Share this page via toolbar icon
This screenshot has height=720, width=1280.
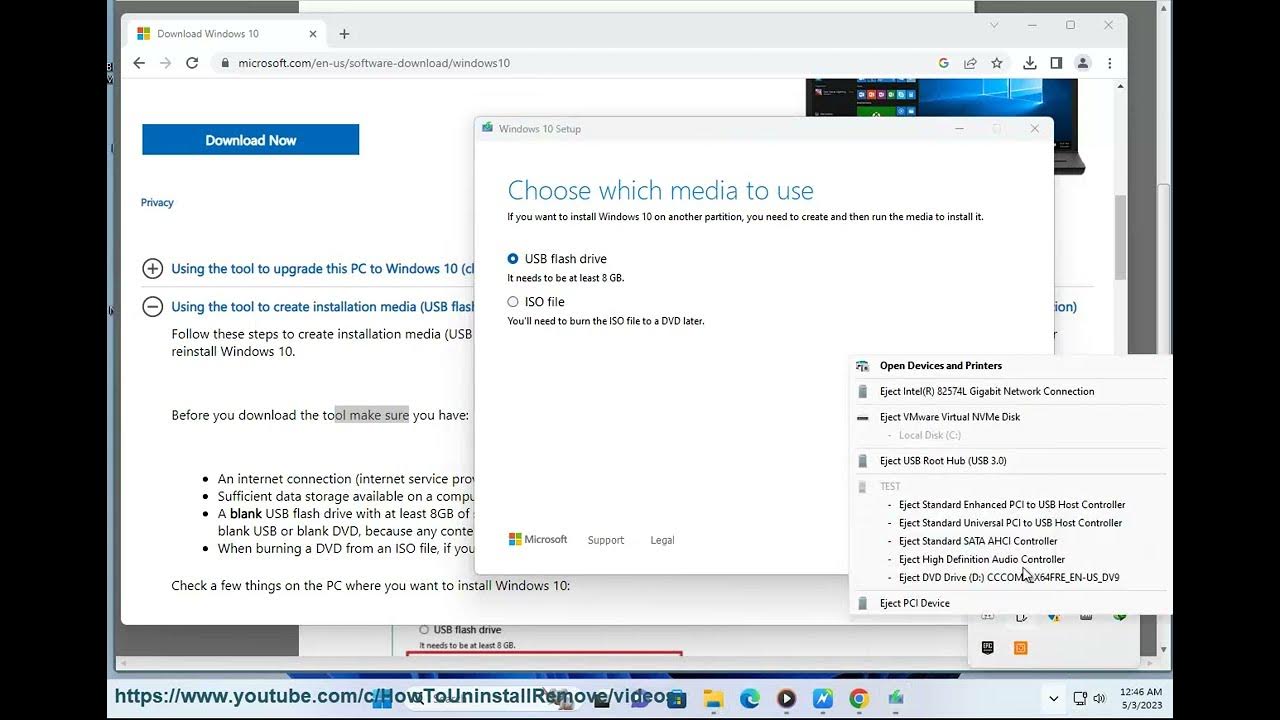[970, 63]
